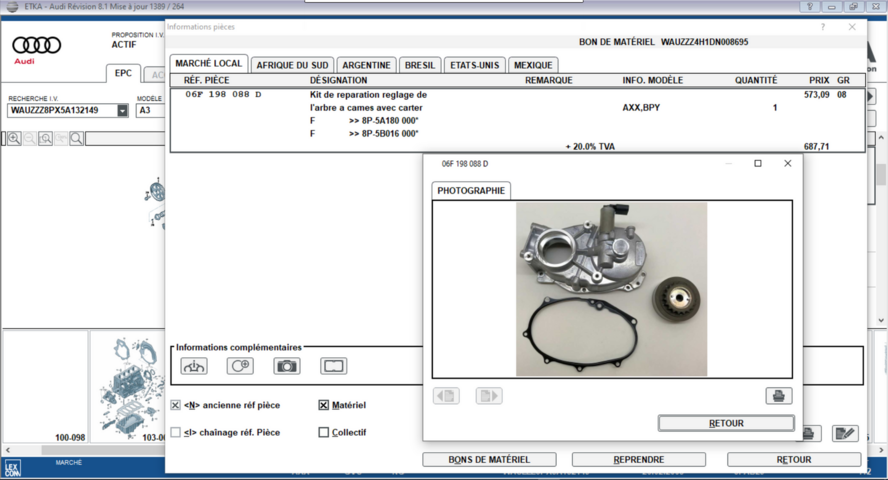The height and width of the screenshot is (480, 888).
Task: Click thumbnail label 100-098
Action: (x=70, y=438)
